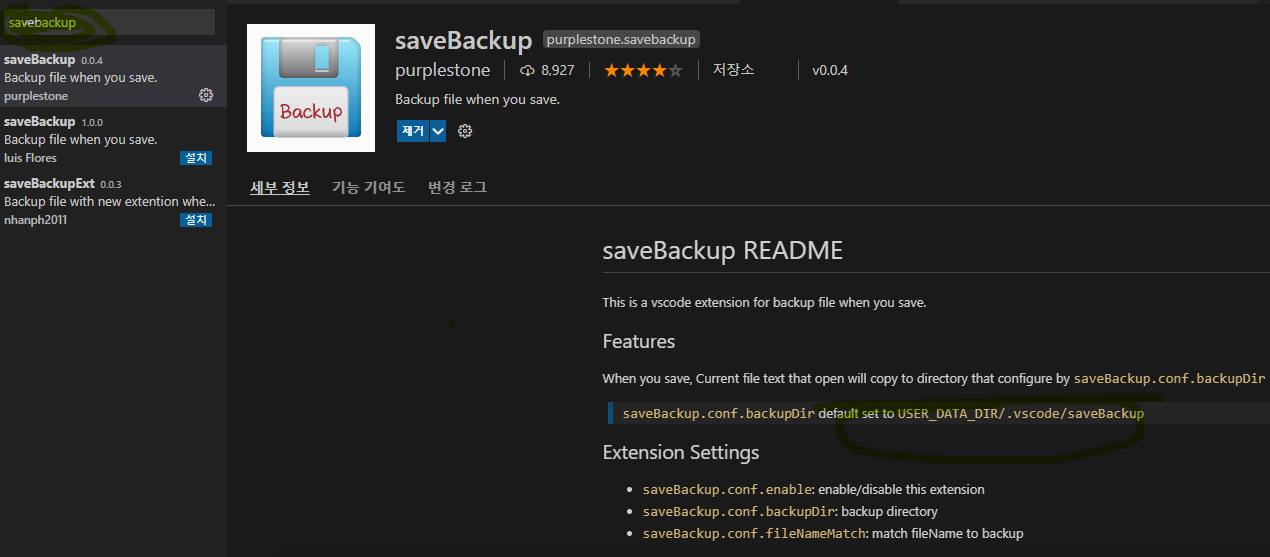The image size is (1270, 557).
Task: Install saveBackup by luis Flores
Action: [196, 158]
